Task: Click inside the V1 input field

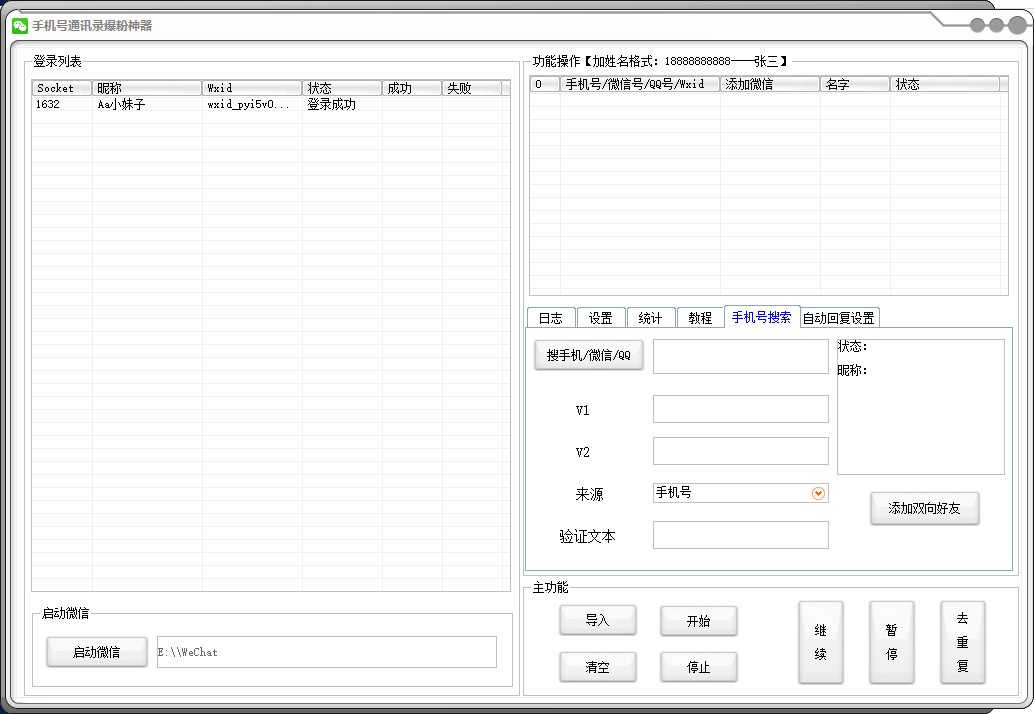Action: (x=740, y=408)
